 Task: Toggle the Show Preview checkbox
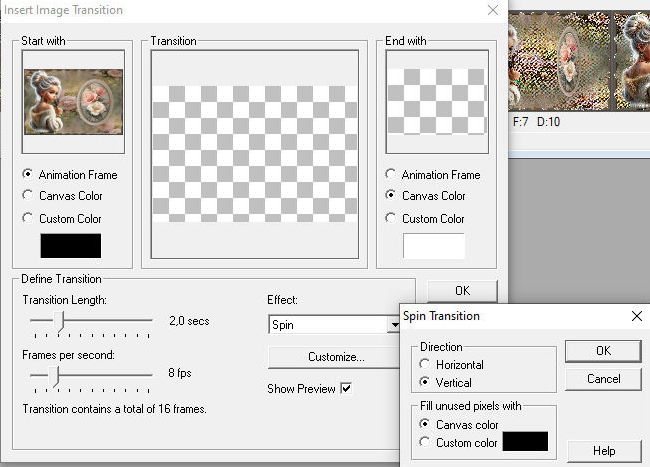(x=346, y=388)
